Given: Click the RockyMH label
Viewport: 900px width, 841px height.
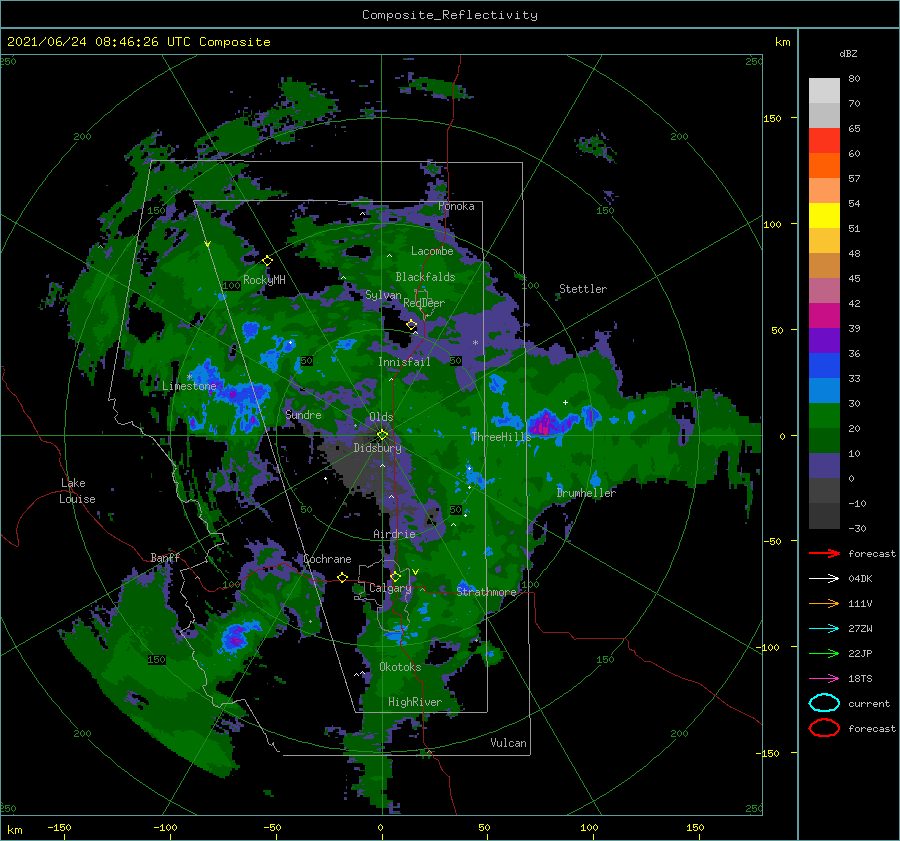Looking at the screenshot, I should click(265, 280).
